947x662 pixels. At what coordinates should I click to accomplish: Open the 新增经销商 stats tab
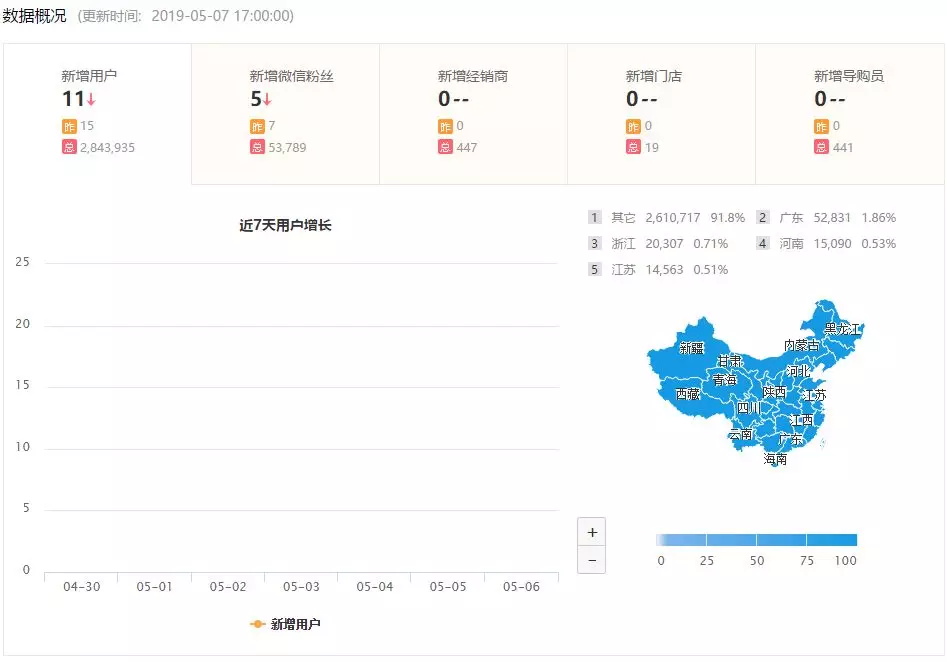(474, 114)
